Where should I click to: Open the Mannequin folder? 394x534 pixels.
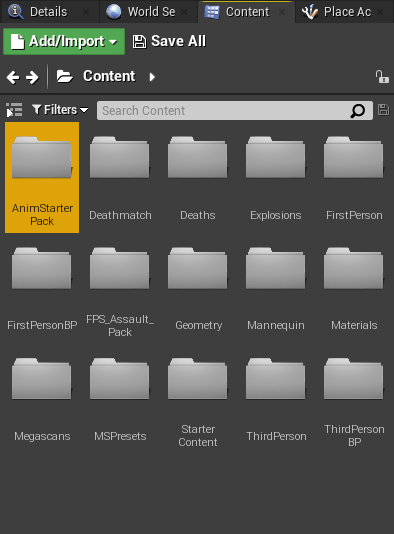coord(275,289)
